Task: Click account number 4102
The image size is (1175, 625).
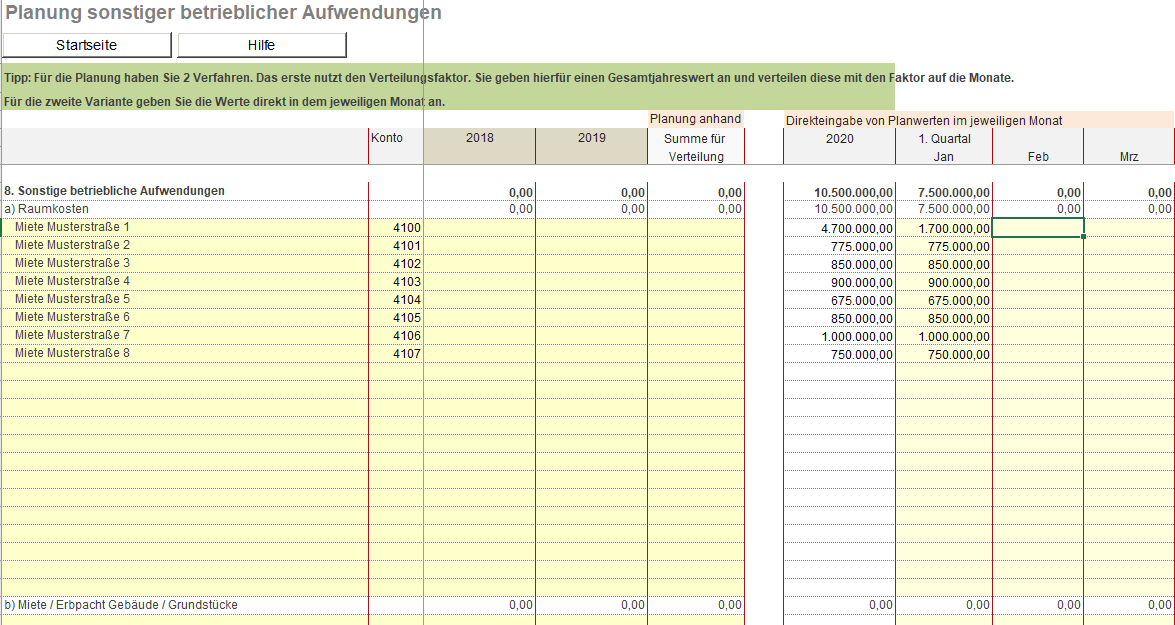Action: pos(407,264)
